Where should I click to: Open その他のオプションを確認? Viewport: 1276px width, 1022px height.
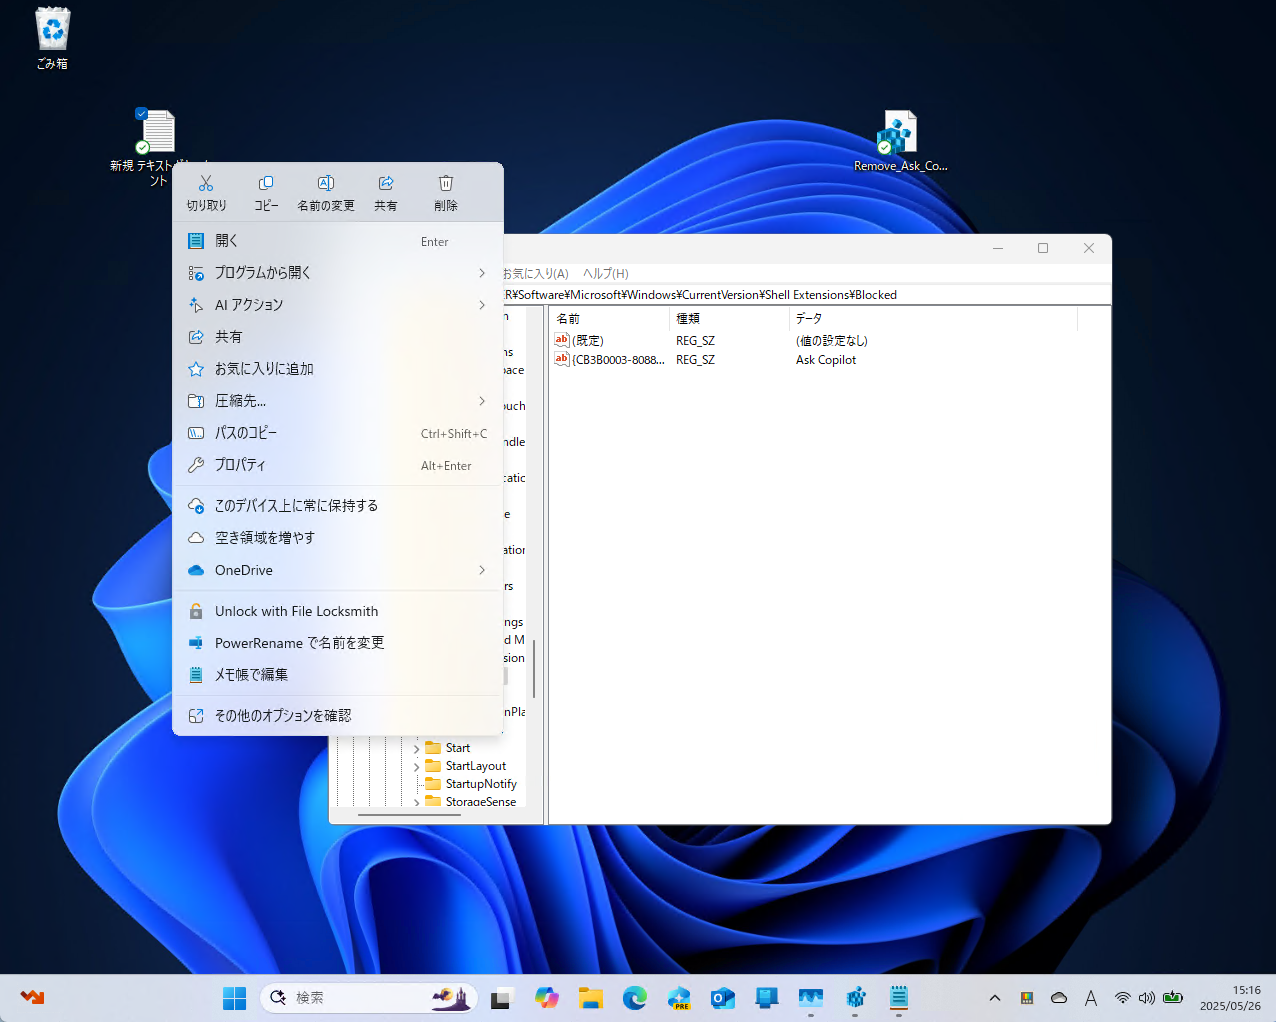click(338, 716)
